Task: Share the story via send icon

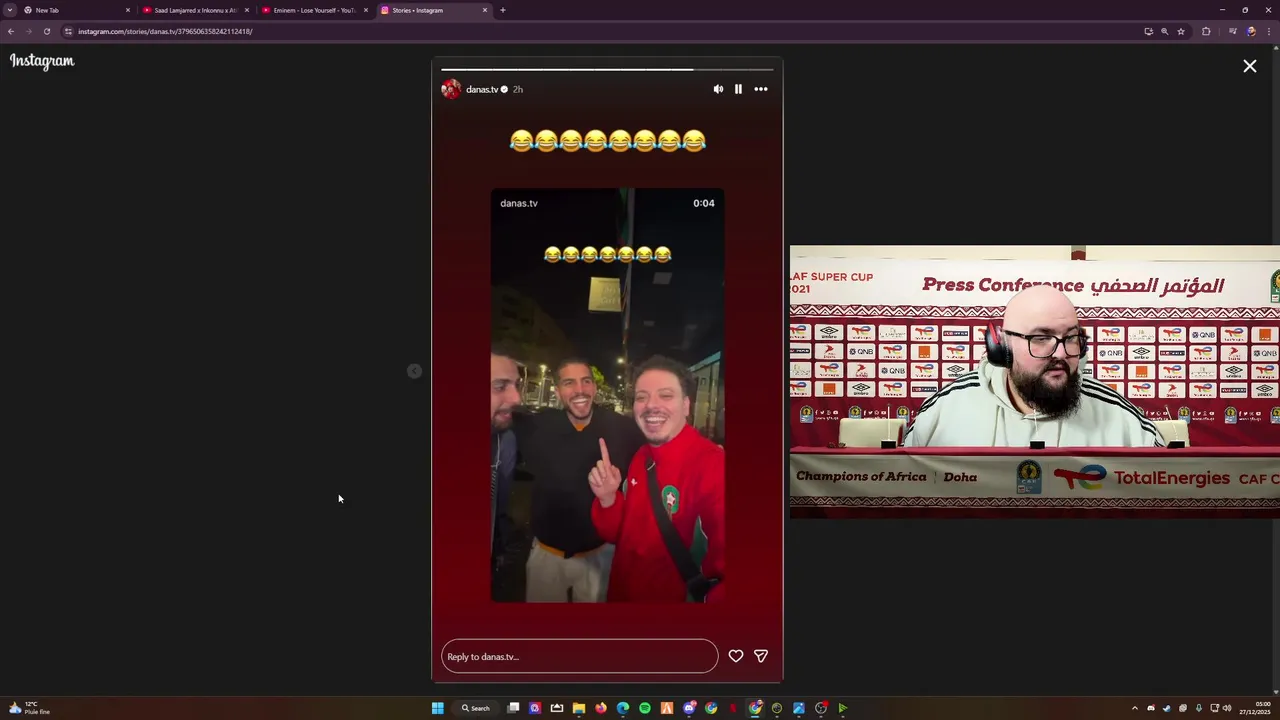Action: click(761, 656)
